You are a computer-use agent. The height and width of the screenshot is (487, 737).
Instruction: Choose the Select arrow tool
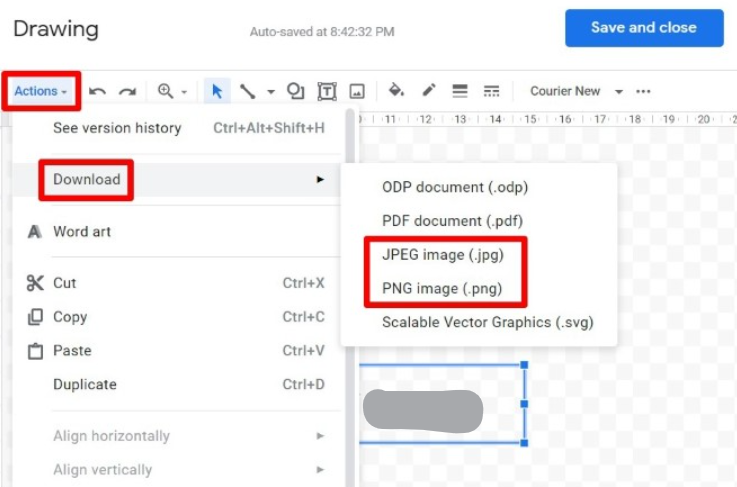217,91
